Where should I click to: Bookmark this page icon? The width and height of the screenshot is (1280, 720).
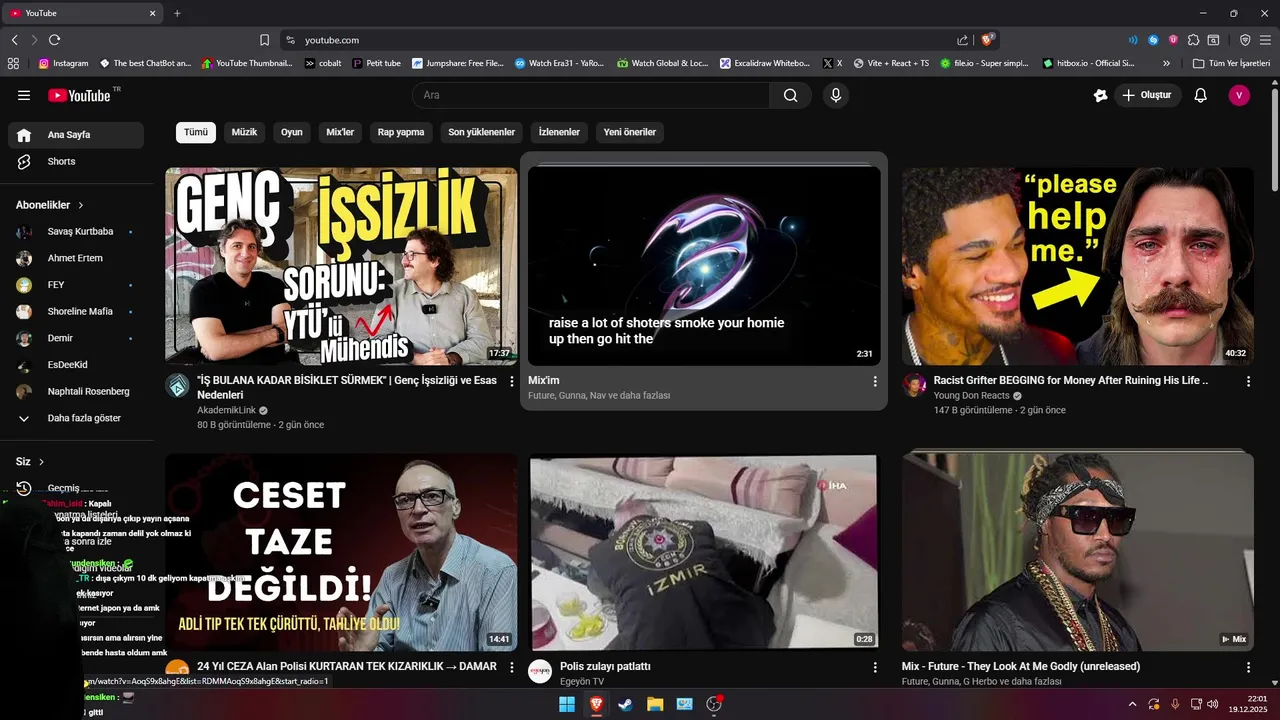pyautogui.click(x=265, y=40)
